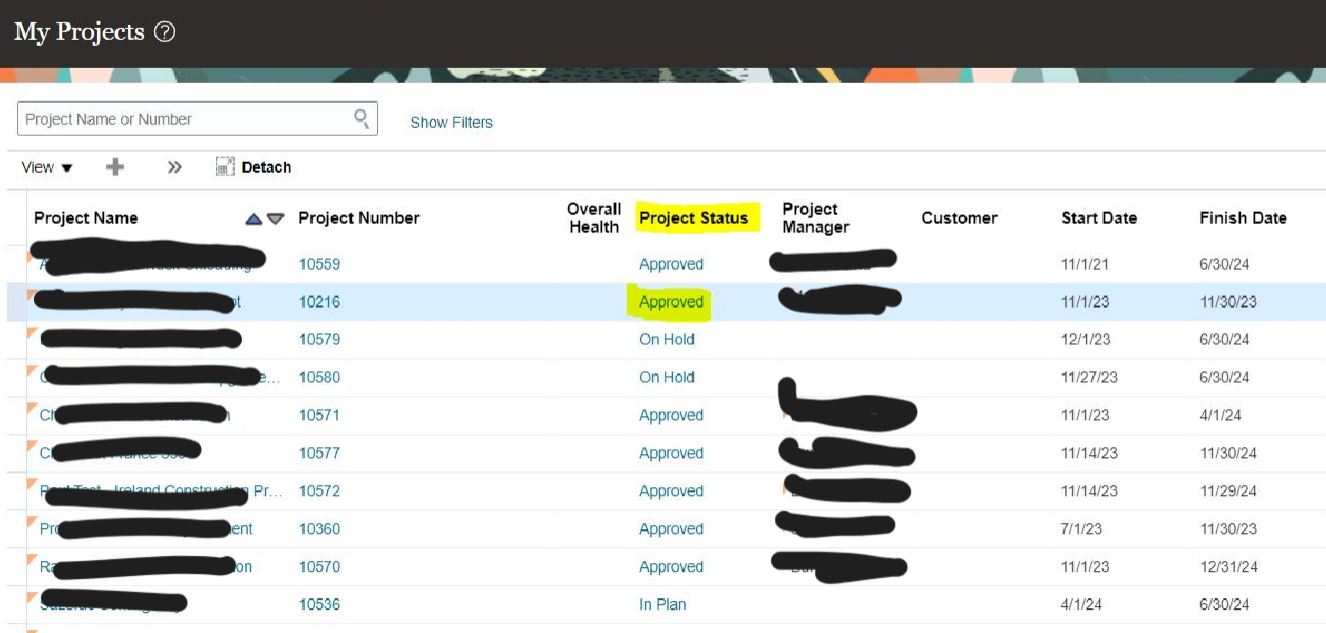The image size is (1326, 633).
Task: Click the Show Filters link
Action: [450, 122]
